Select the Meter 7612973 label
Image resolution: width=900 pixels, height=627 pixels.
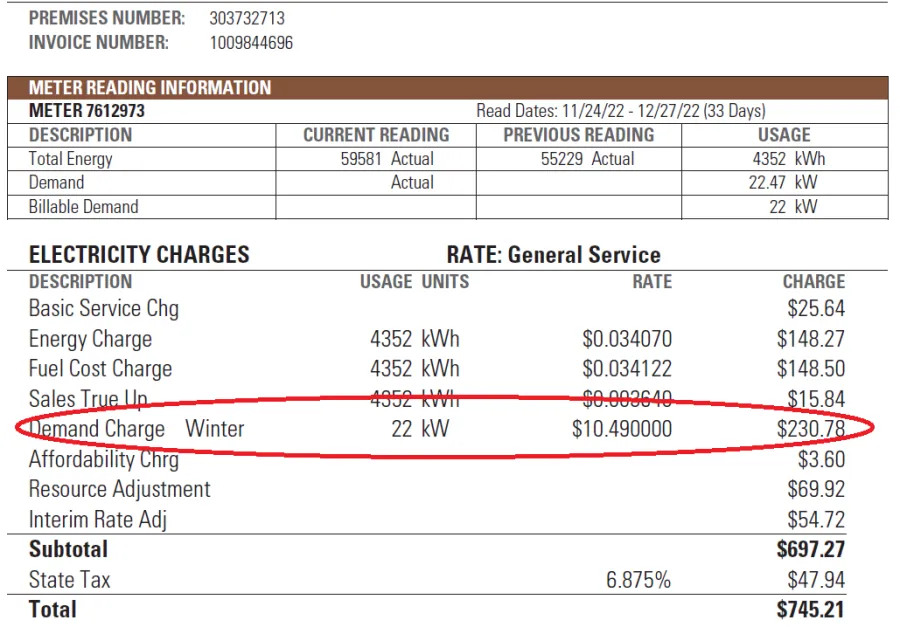(x=86, y=111)
